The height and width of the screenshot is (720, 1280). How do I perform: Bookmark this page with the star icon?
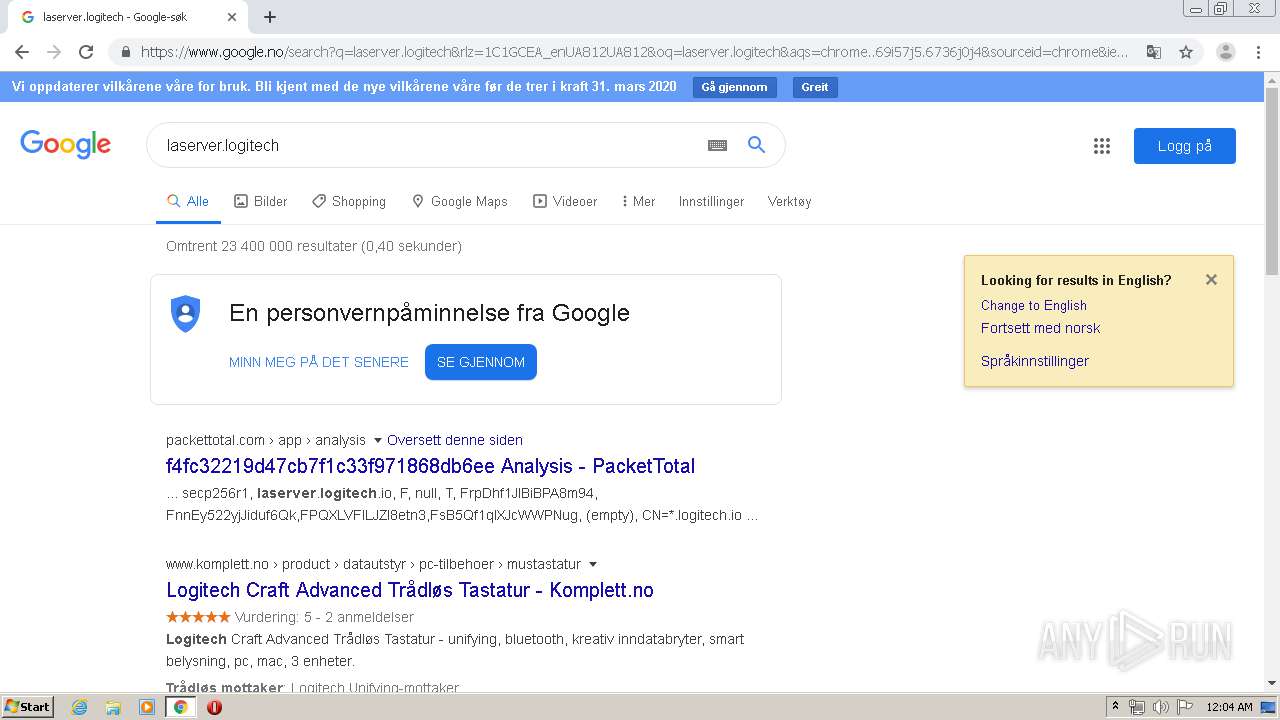pos(1186,52)
